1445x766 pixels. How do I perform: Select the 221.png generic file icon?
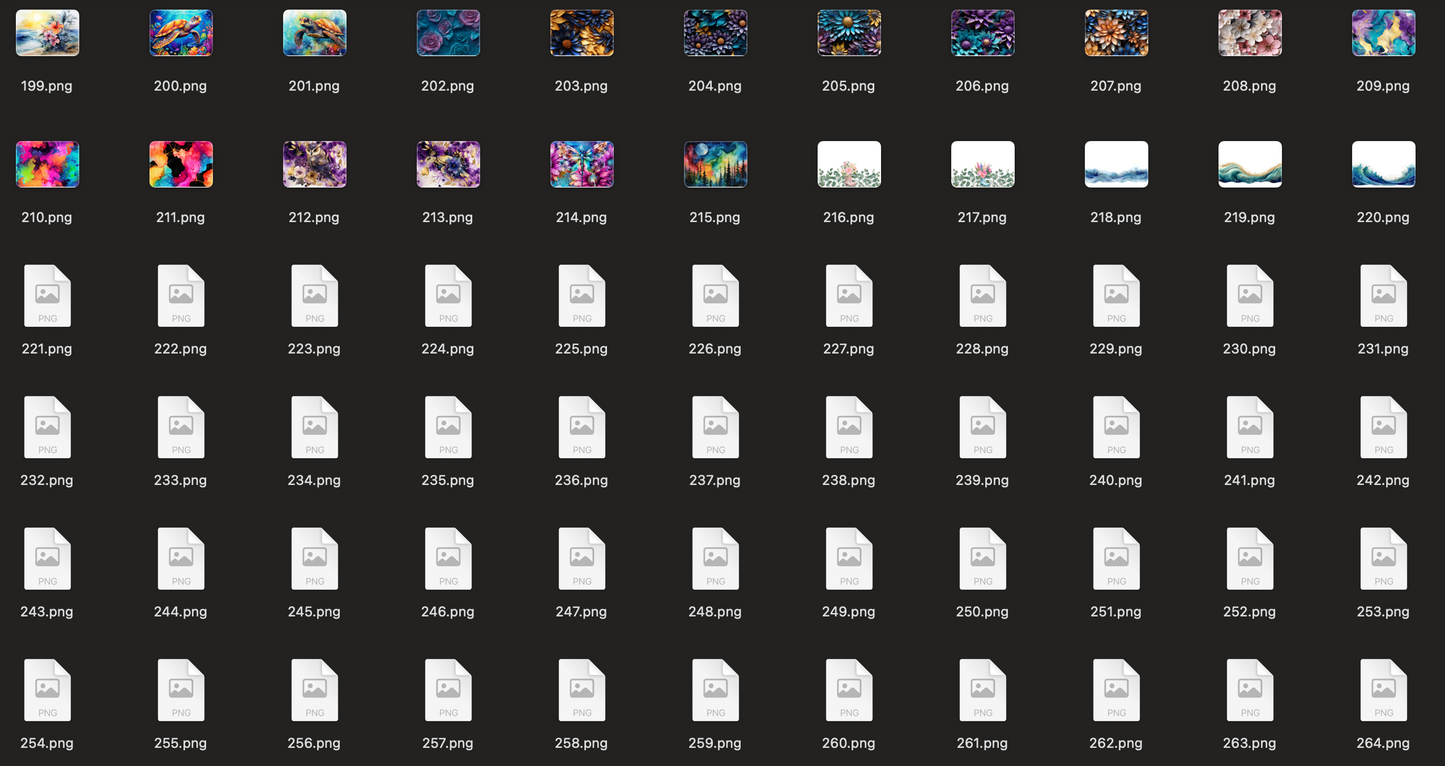tap(47, 296)
